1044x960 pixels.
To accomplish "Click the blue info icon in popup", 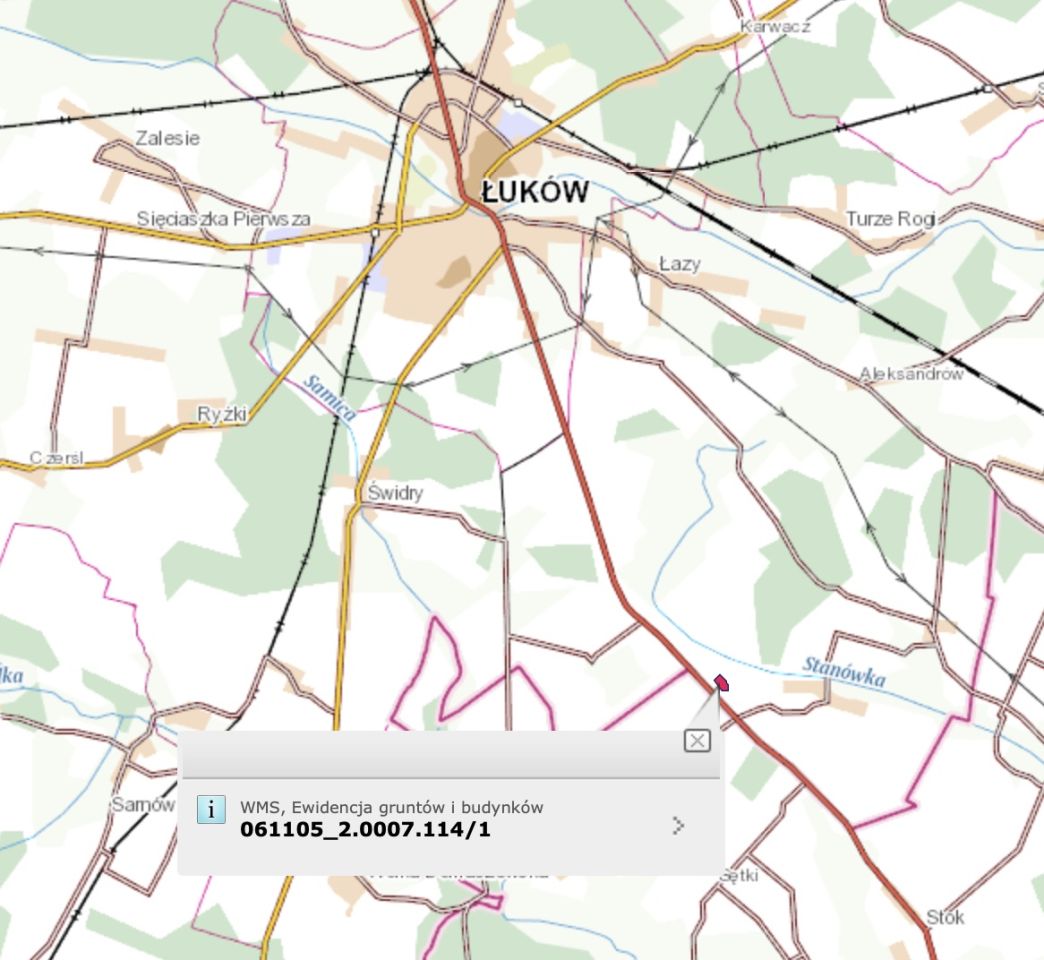I will (211, 810).
